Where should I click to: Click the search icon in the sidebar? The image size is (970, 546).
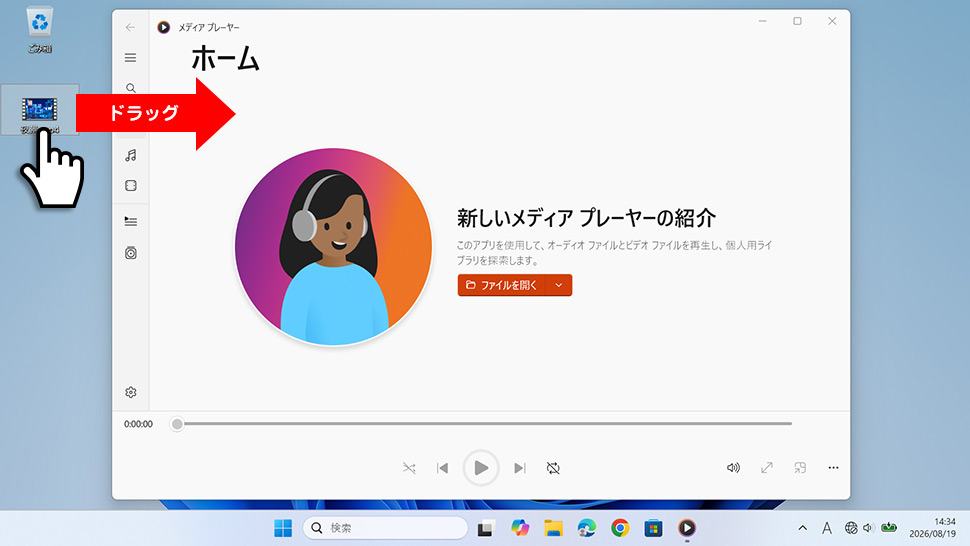pyautogui.click(x=131, y=88)
